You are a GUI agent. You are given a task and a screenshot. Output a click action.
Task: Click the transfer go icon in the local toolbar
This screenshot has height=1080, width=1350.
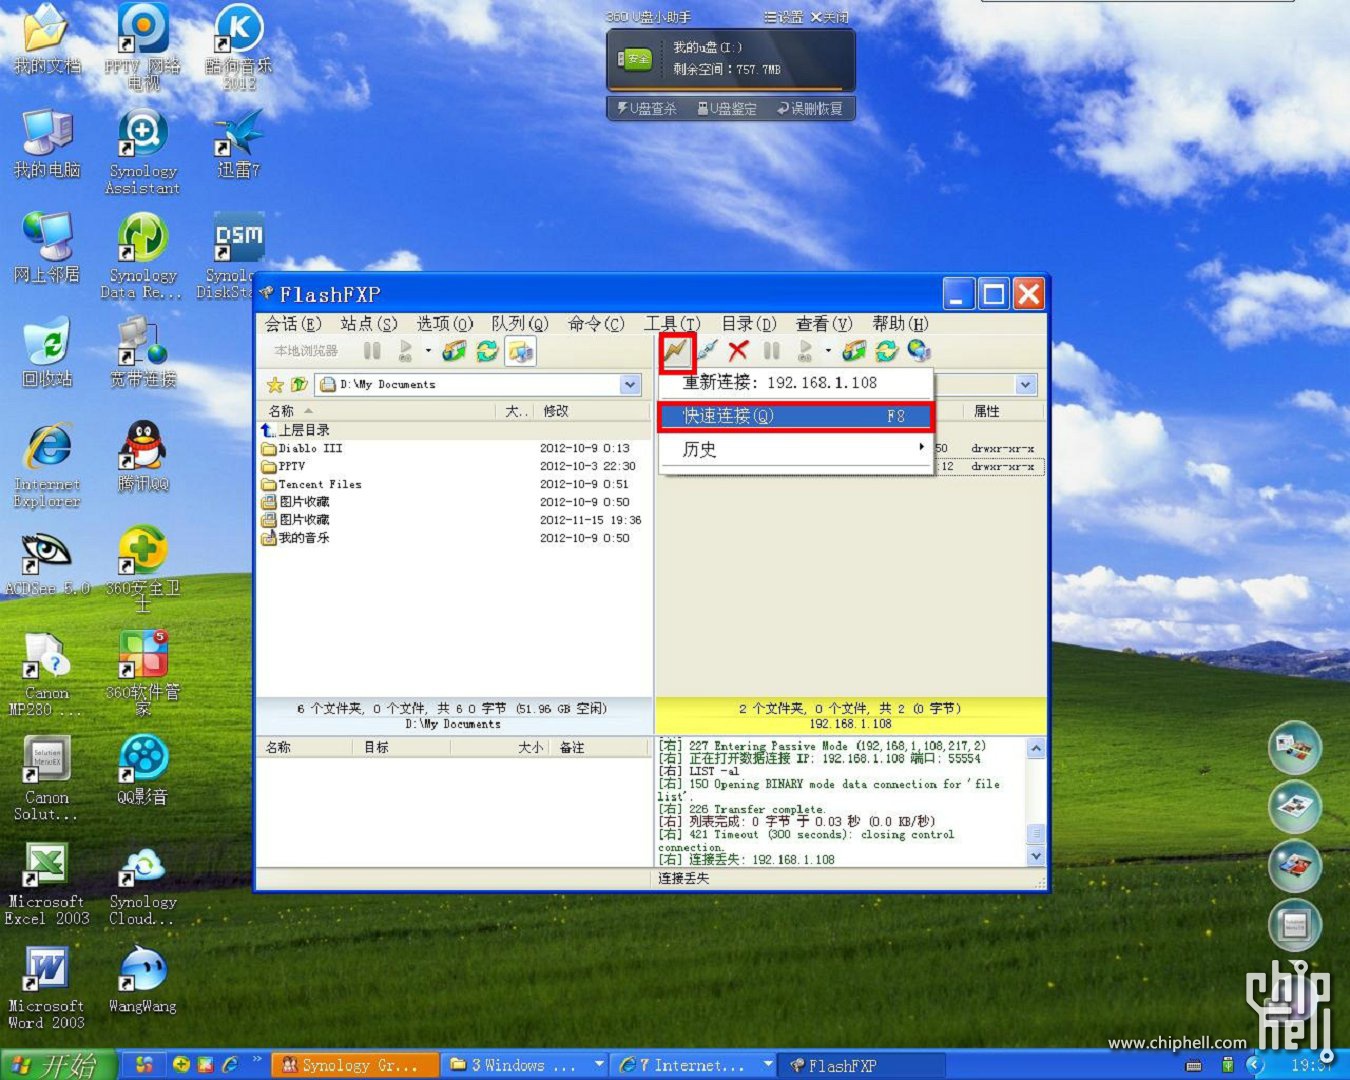[405, 351]
